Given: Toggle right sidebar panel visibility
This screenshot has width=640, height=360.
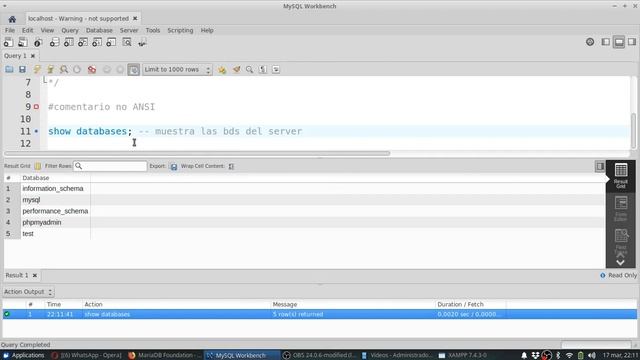Looking at the screenshot, I should 632,42.
